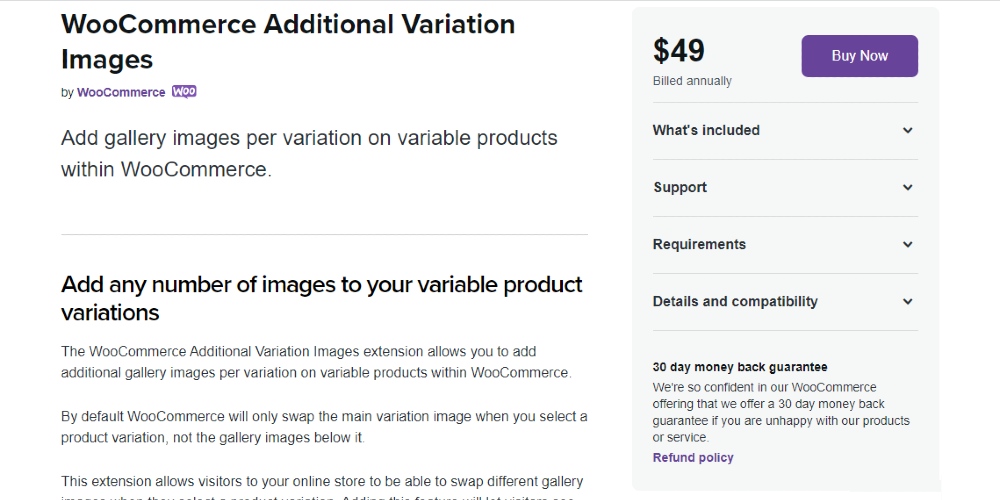Open the WooCommerce author link
Image resolution: width=1000 pixels, height=500 pixels.
[121, 92]
